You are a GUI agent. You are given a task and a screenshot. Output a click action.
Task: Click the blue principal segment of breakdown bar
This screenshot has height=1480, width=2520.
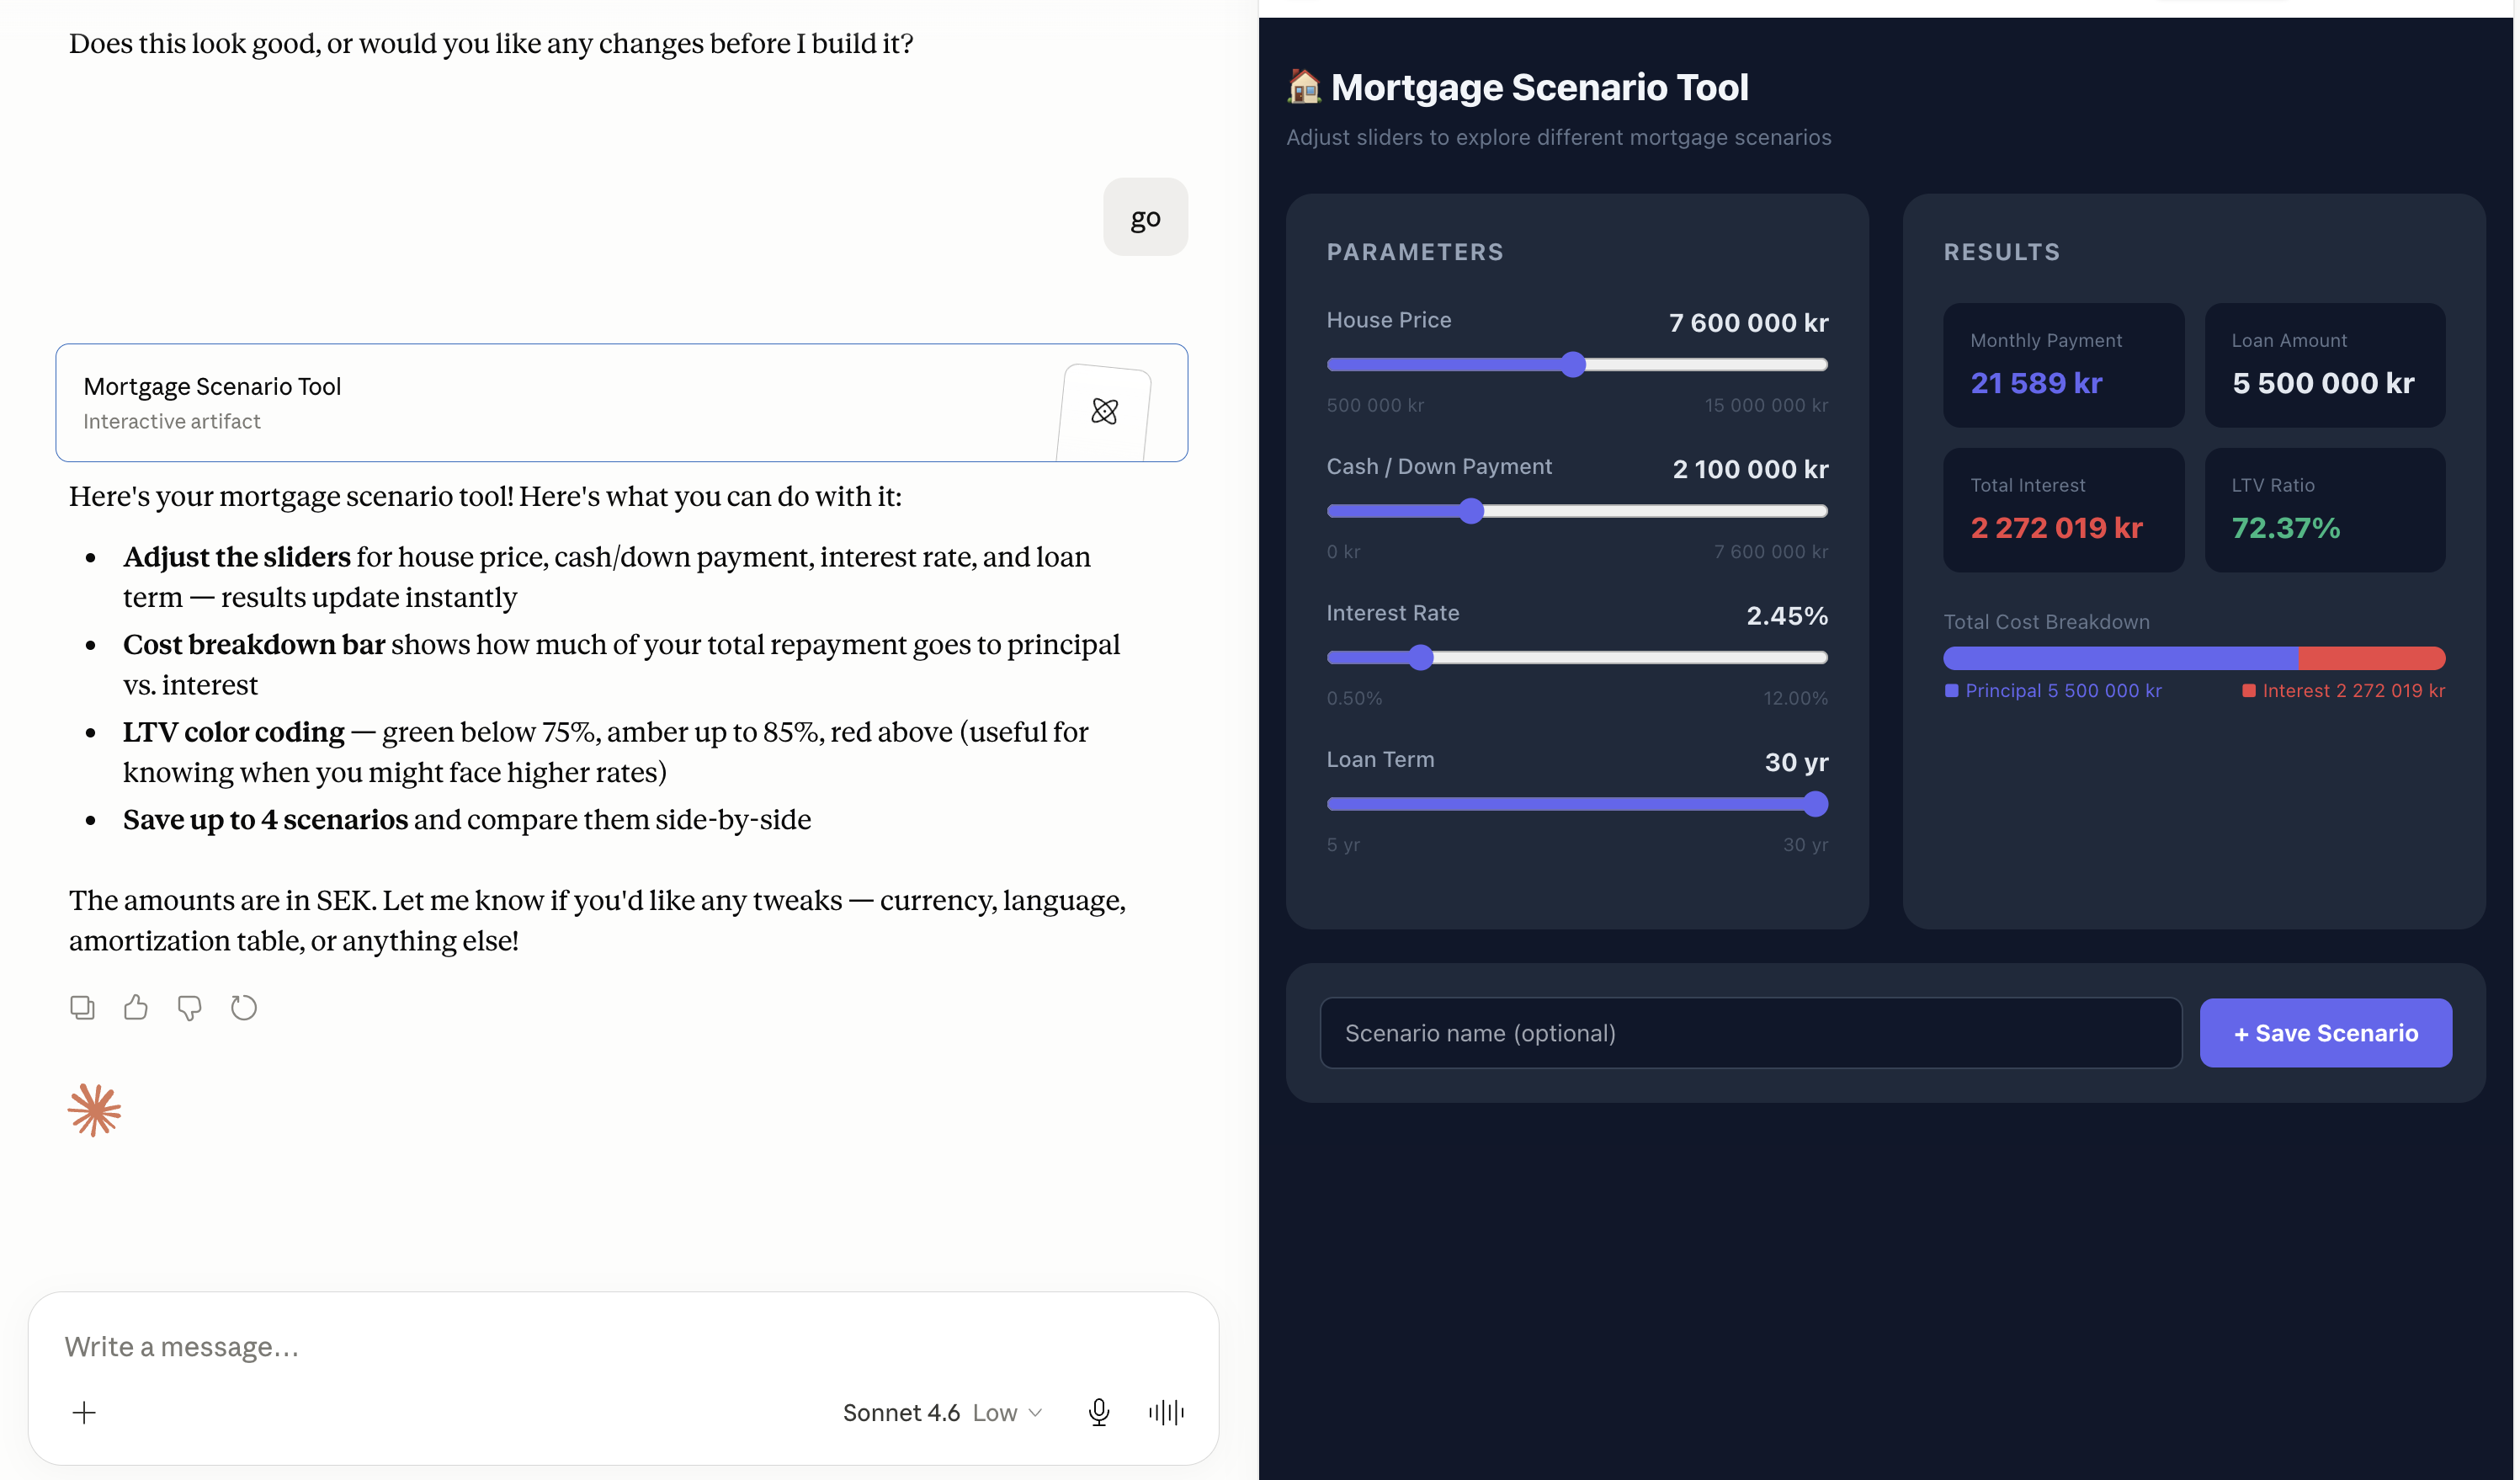(x=2121, y=658)
